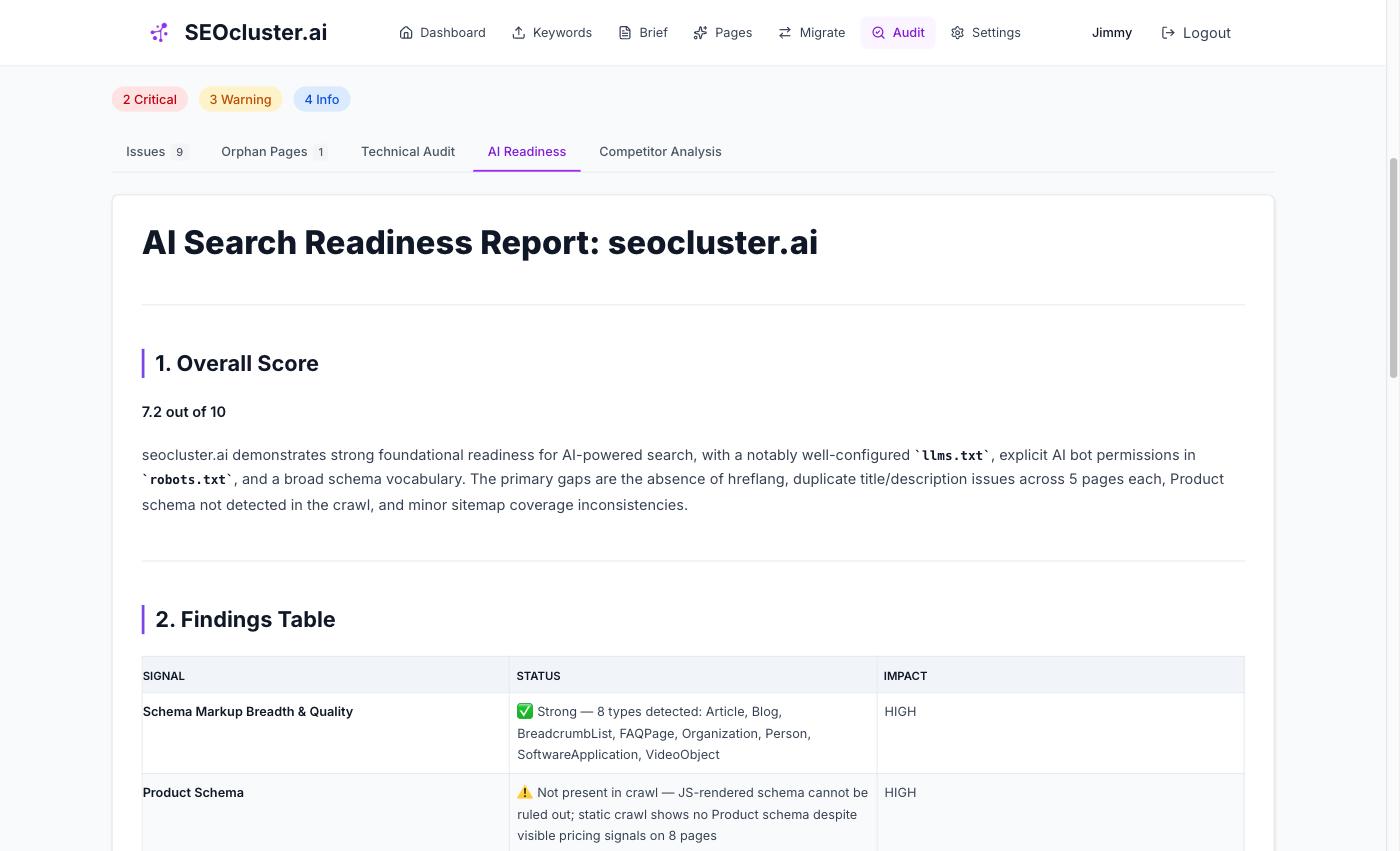Click the Migrate arrows icon
Viewport: 1400px width, 851px height.
pyautogui.click(x=785, y=33)
